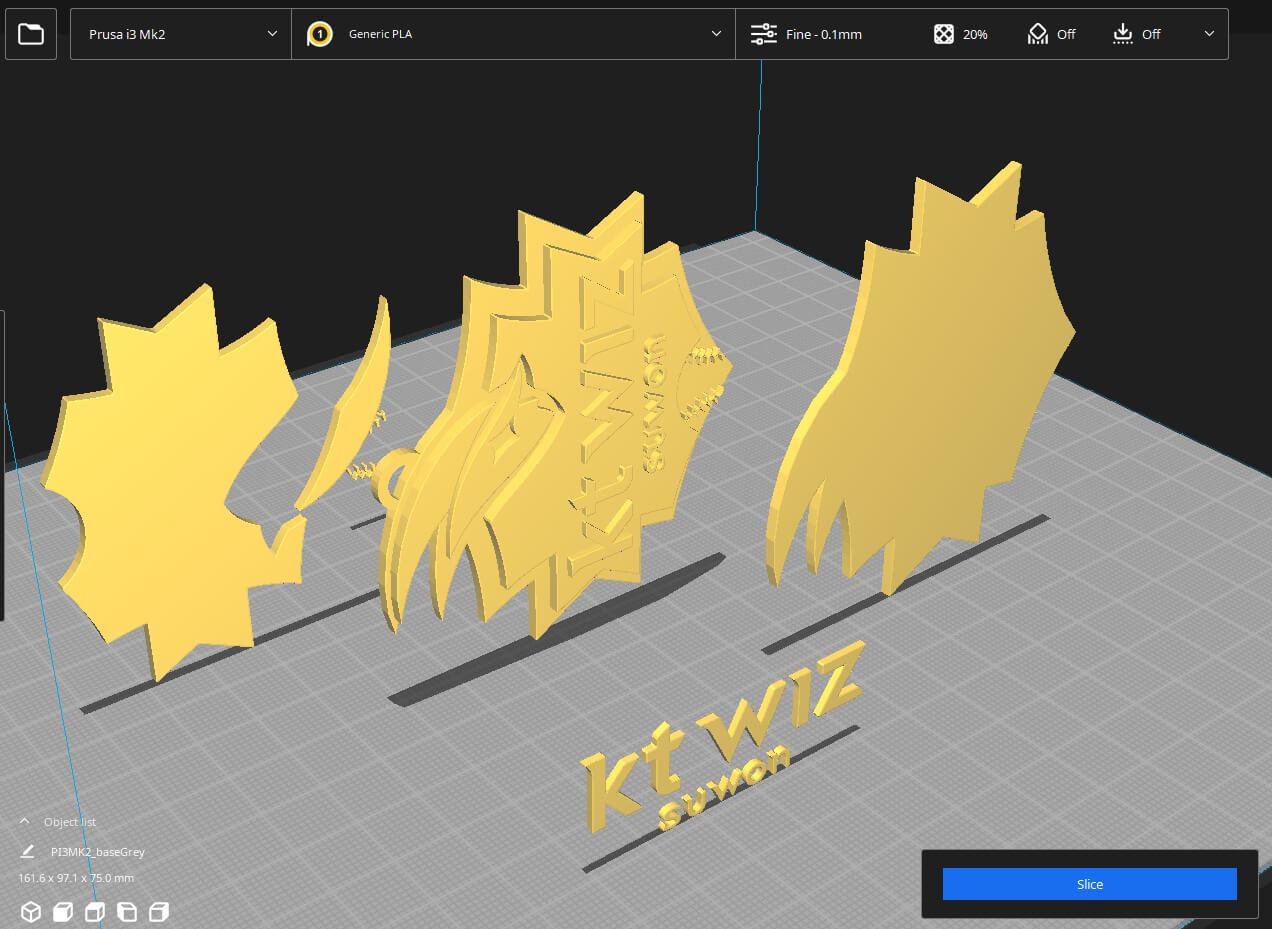Screen dimensions: 1272x929
Task: Switch to front view cube icon
Action: coord(63,911)
